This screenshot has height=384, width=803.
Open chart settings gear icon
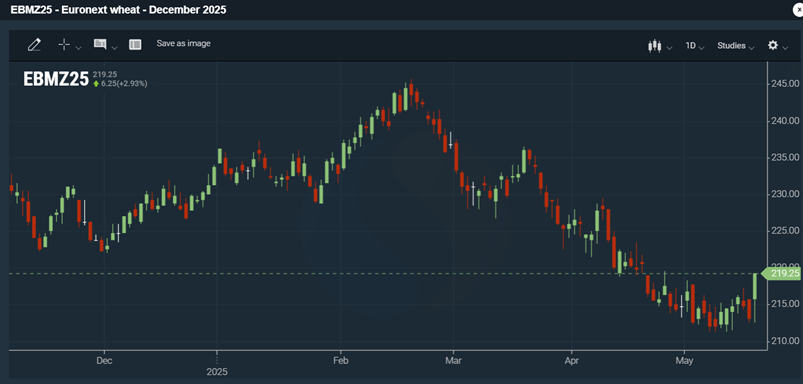(773, 45)
